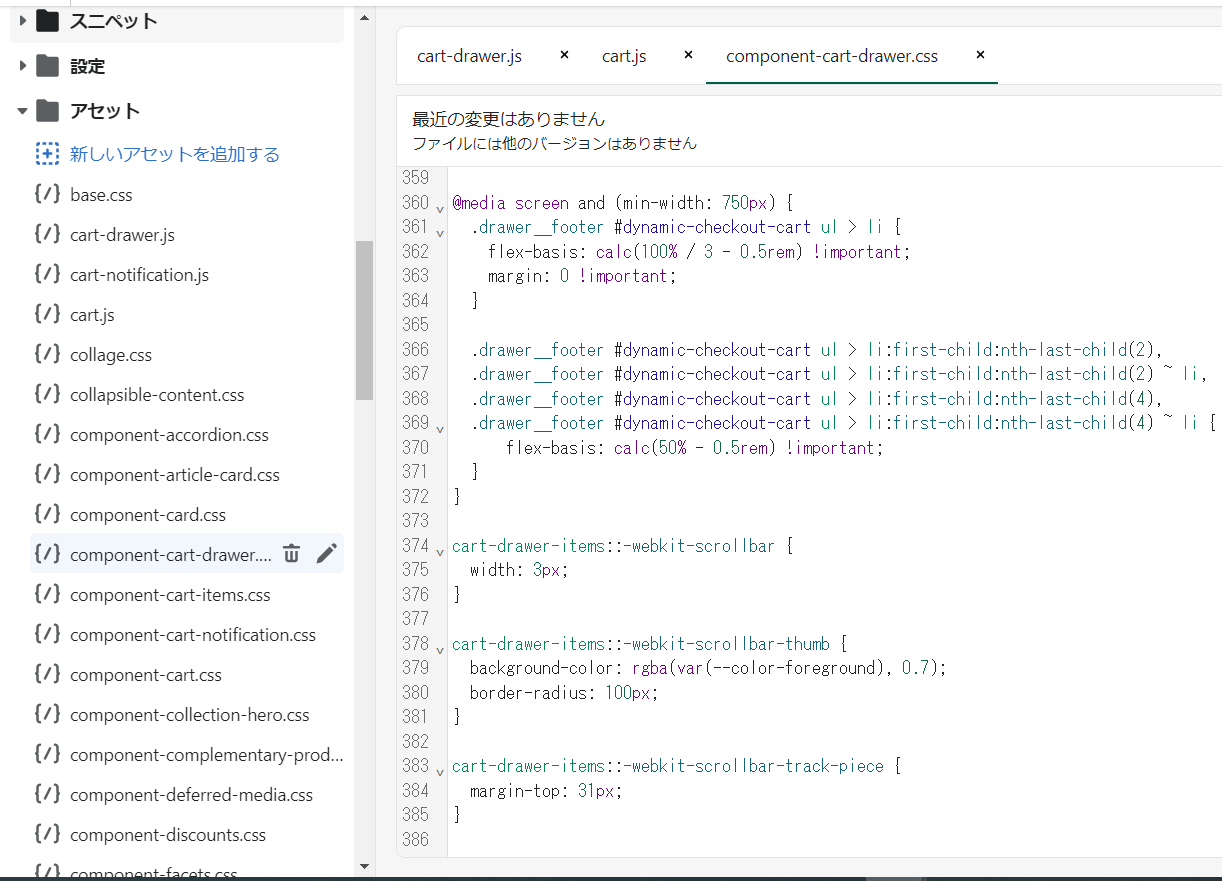Click the アセット folder icon
1222x881 pixels.
click(x=48, y=110)
